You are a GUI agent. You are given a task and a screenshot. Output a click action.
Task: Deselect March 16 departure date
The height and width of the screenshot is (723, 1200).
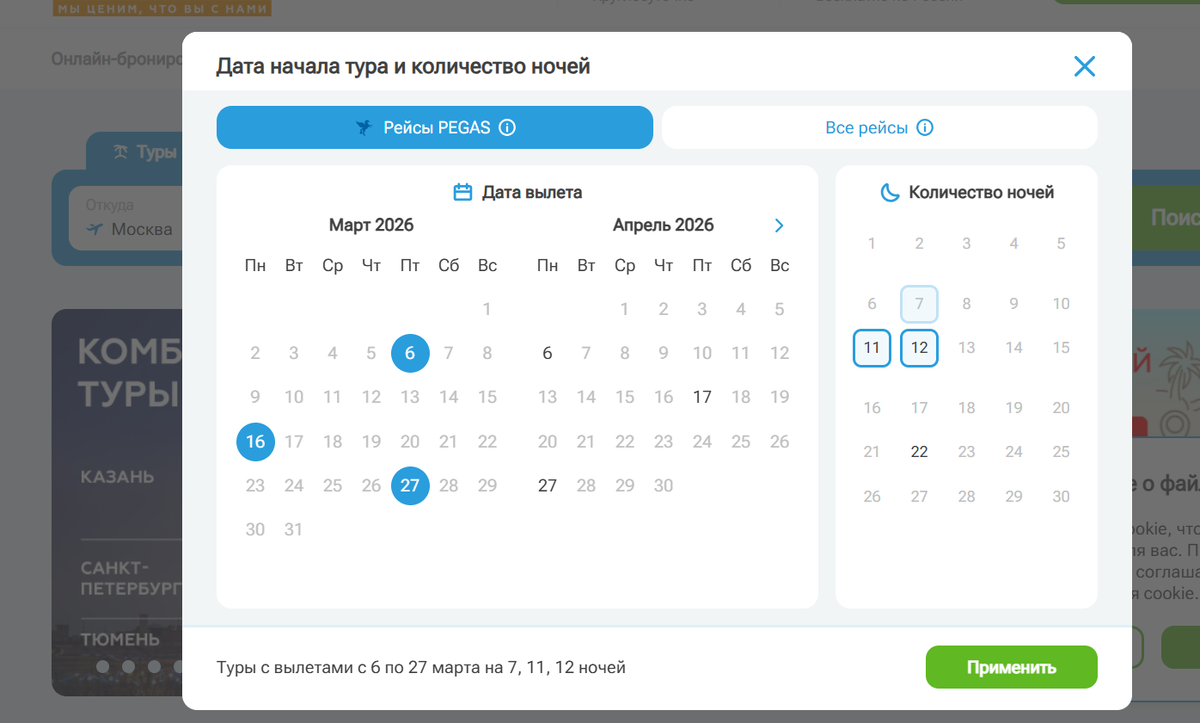255,441
